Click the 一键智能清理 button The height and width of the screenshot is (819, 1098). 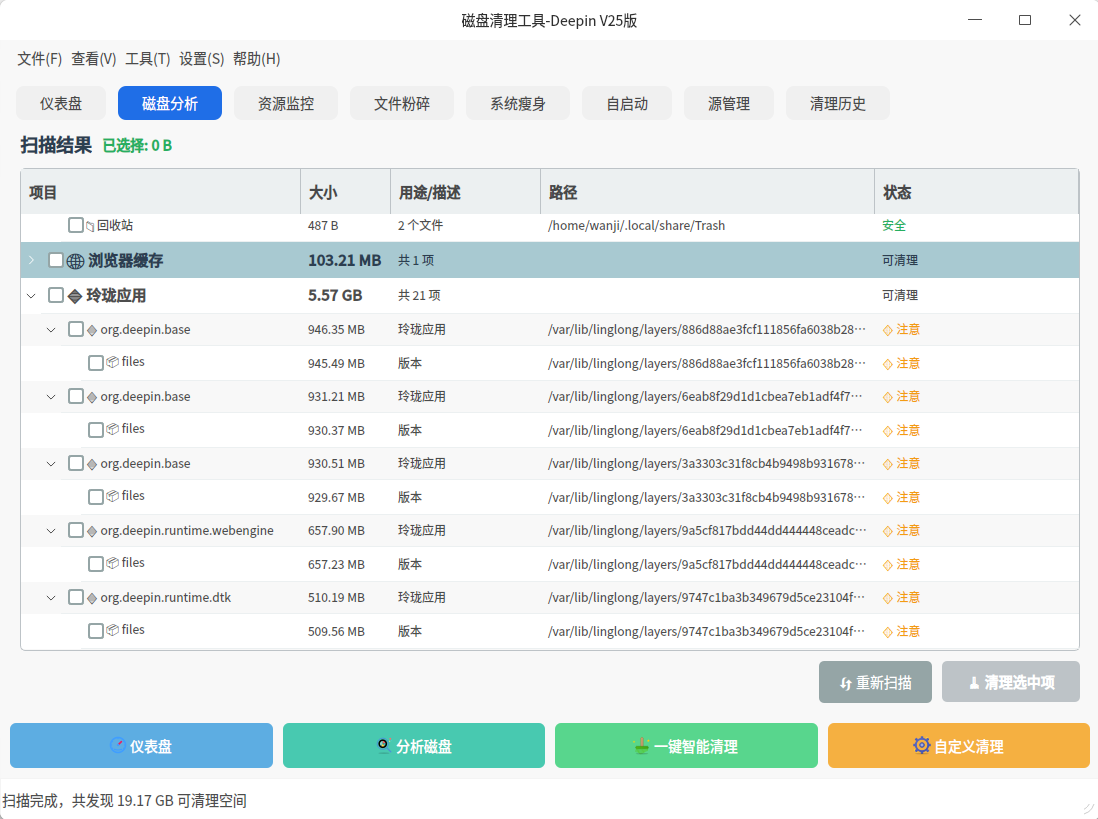point(686,746)
